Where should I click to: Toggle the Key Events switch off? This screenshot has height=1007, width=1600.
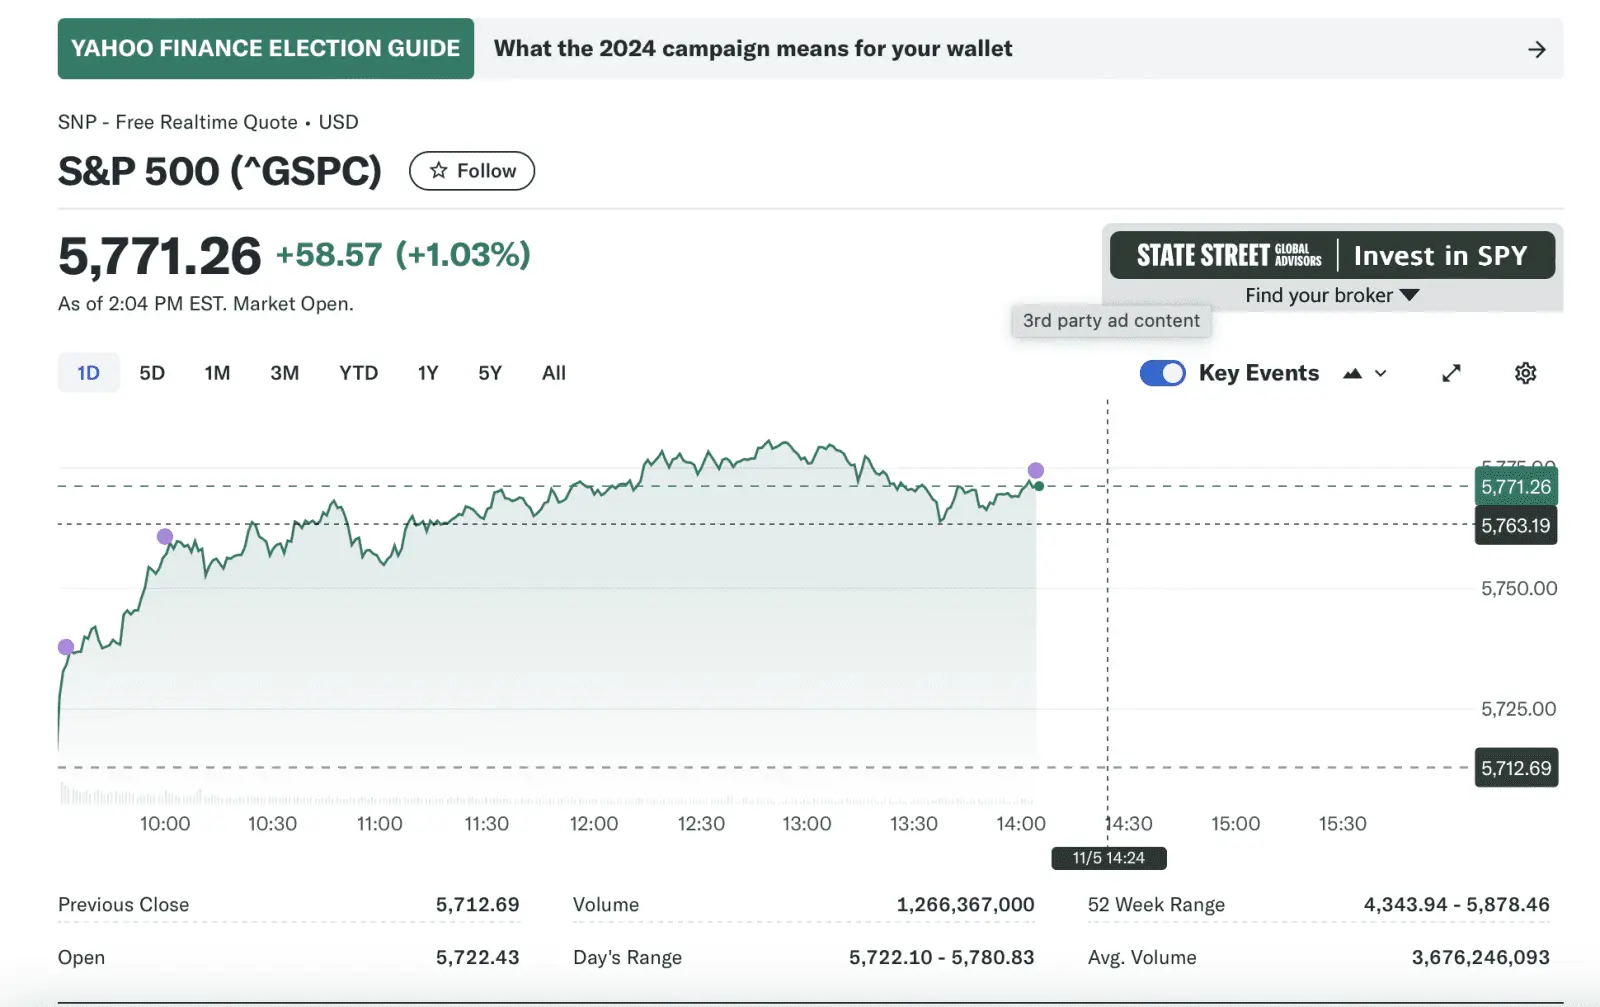(1162, 373)
